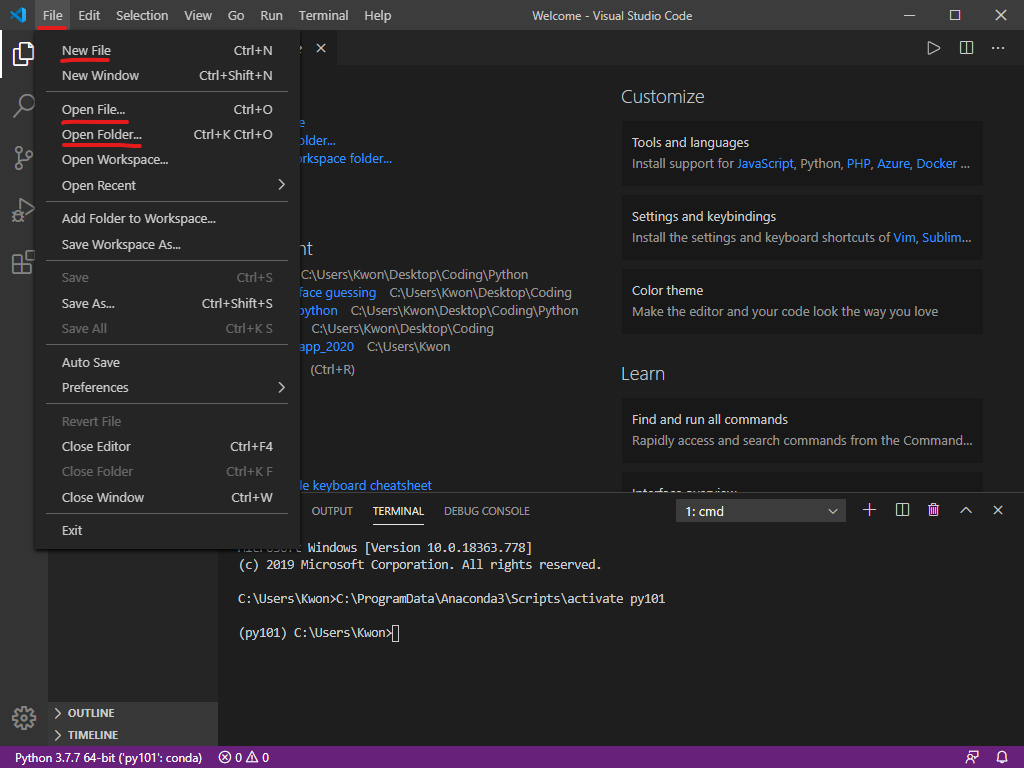Image resolution: width=1024 pixels, height=768 pixels.
Task: Select the 1: cmd terminal dropdown
Action: (761, 511)
